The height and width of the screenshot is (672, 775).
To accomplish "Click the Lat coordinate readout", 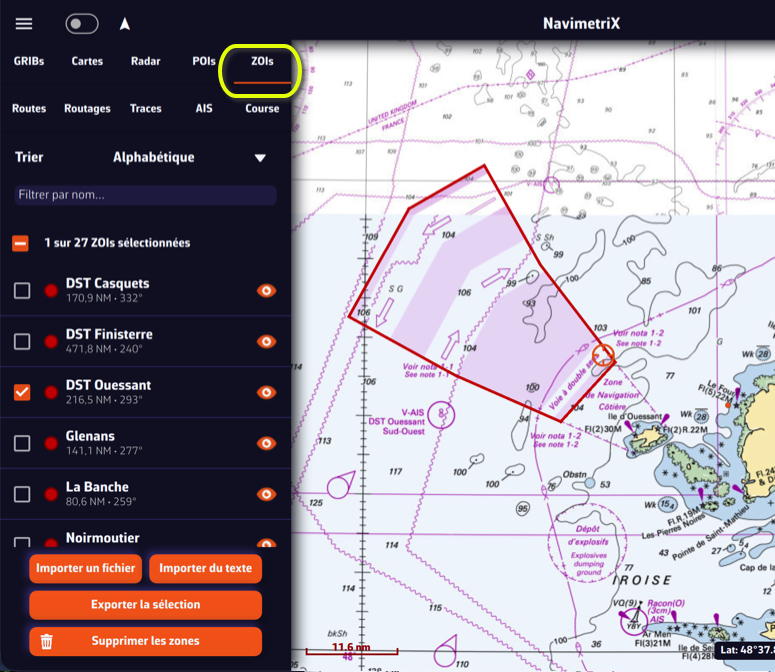I will coord(745,650).
